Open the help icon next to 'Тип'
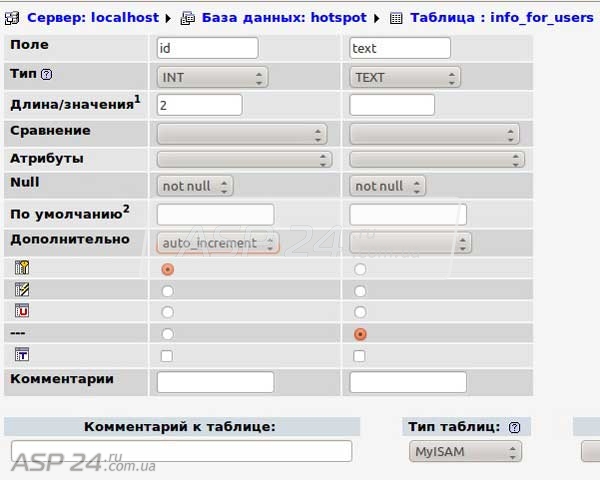This screenshot has width=600, height=480. [x=47, y=75]
